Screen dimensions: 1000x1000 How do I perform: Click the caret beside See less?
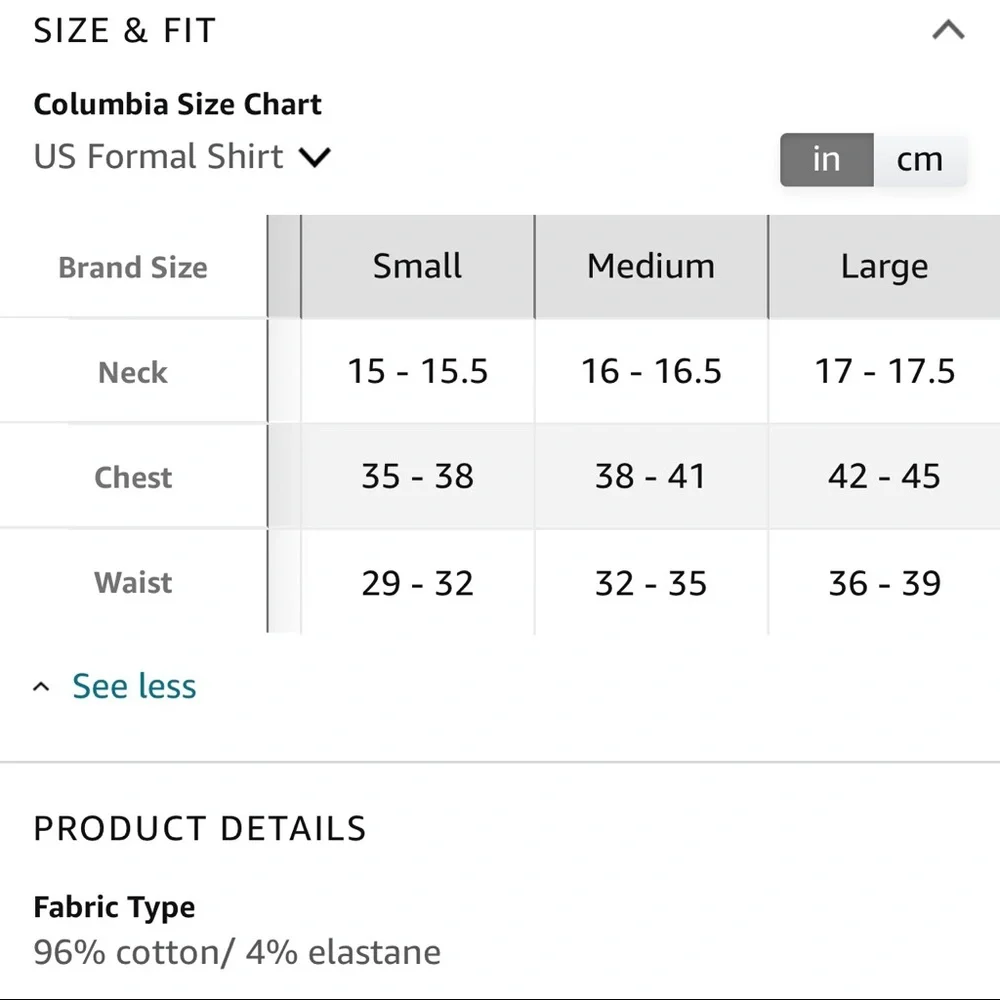[x=41, y=687]
